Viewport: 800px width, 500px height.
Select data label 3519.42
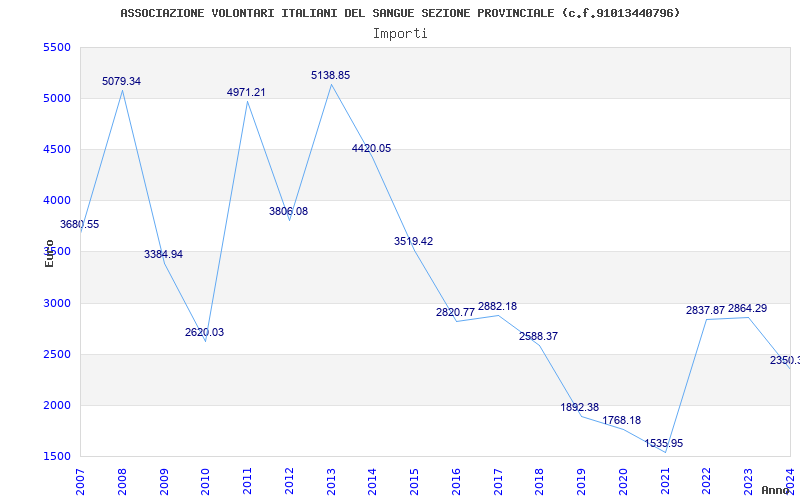pos(413,241)
